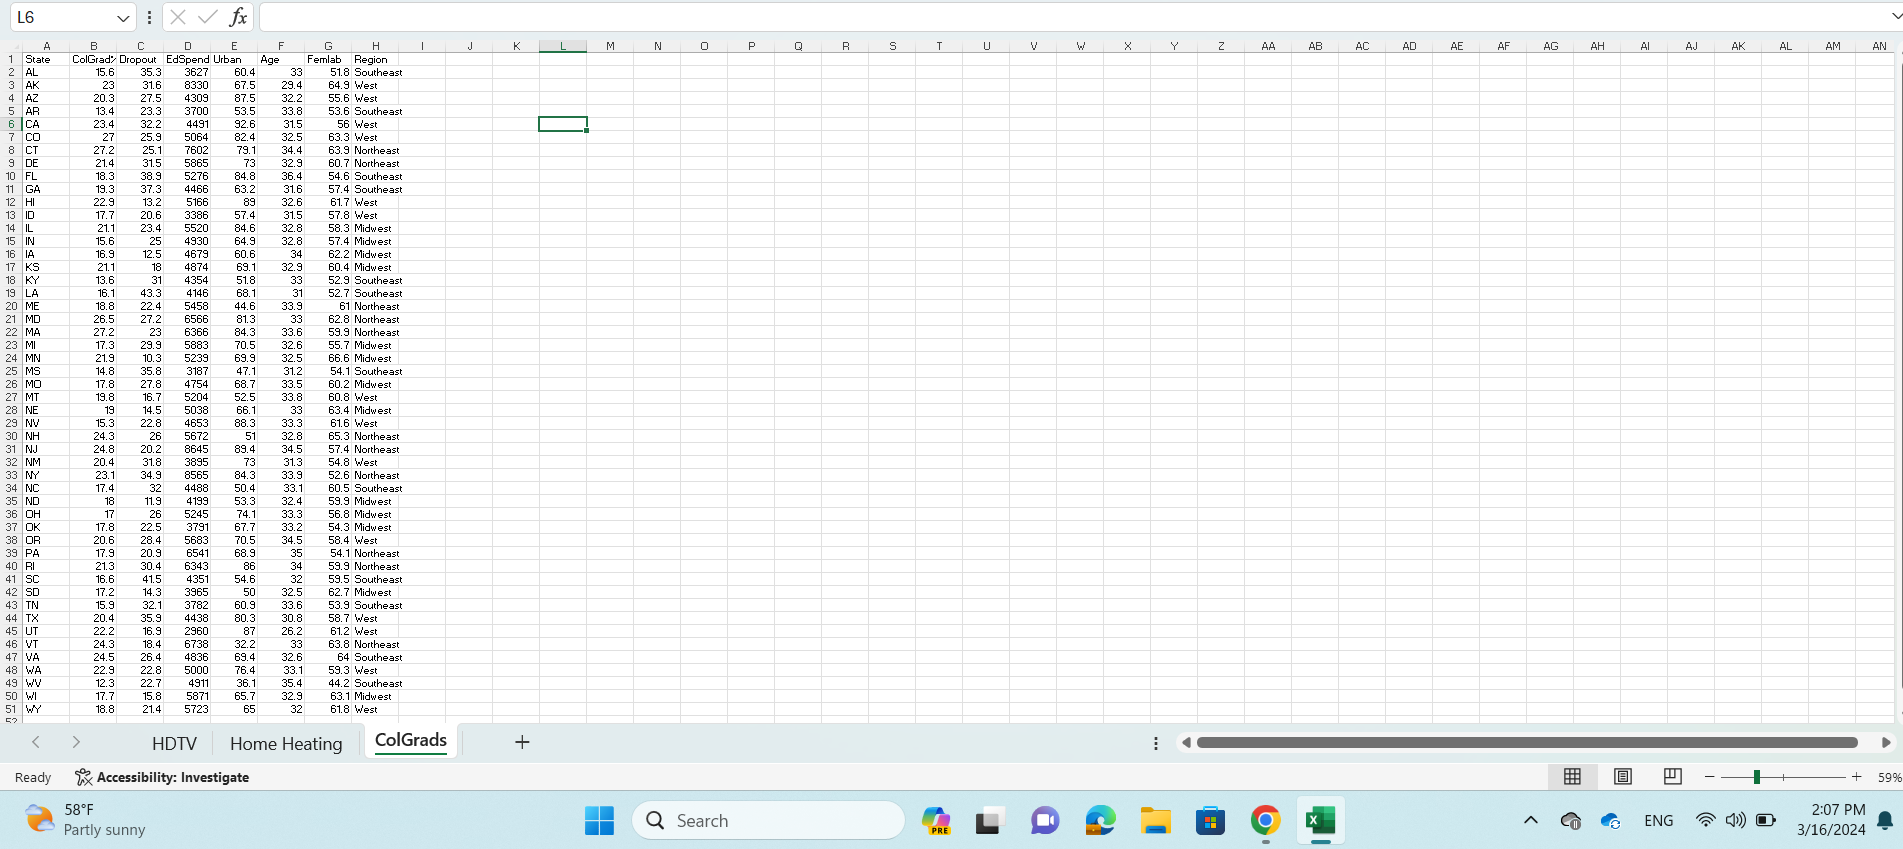The height and width of the screenshot is (849, 1903).
Task: Open zoom dialog via 59% level
Action: 1889,777
